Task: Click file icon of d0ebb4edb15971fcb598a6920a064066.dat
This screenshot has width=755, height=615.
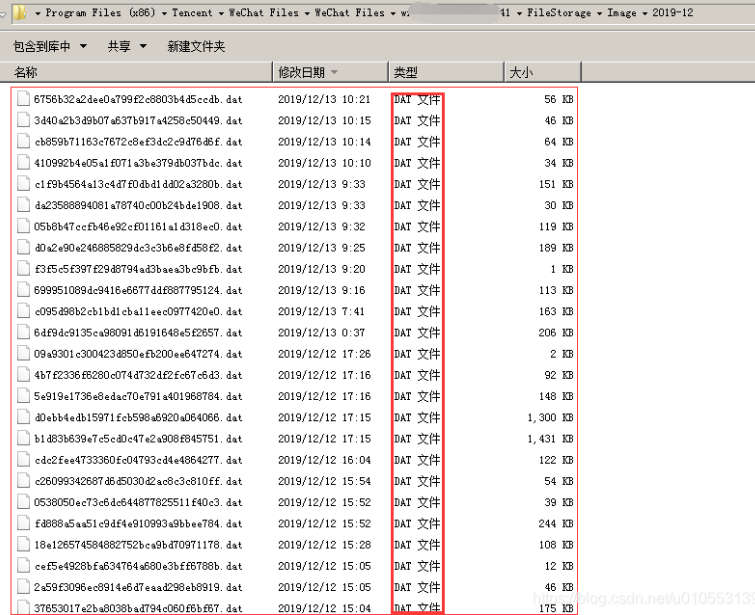Action: tap(23, 417)
